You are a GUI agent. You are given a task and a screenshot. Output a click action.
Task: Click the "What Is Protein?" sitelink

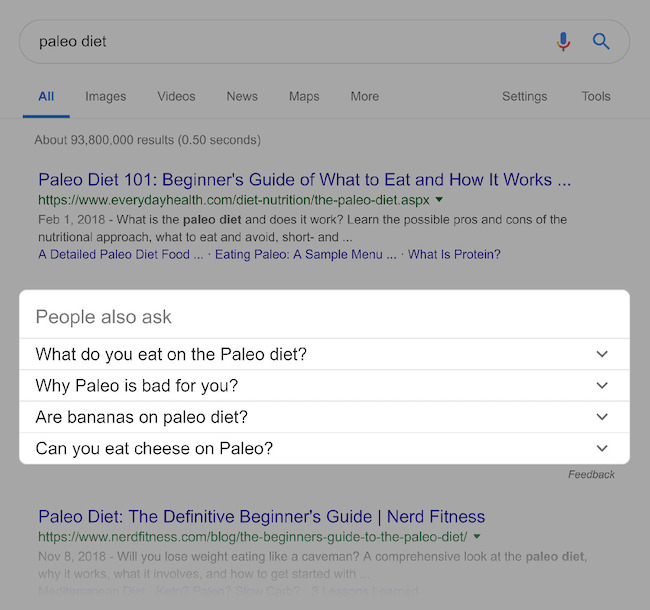[x=454, y=255]
